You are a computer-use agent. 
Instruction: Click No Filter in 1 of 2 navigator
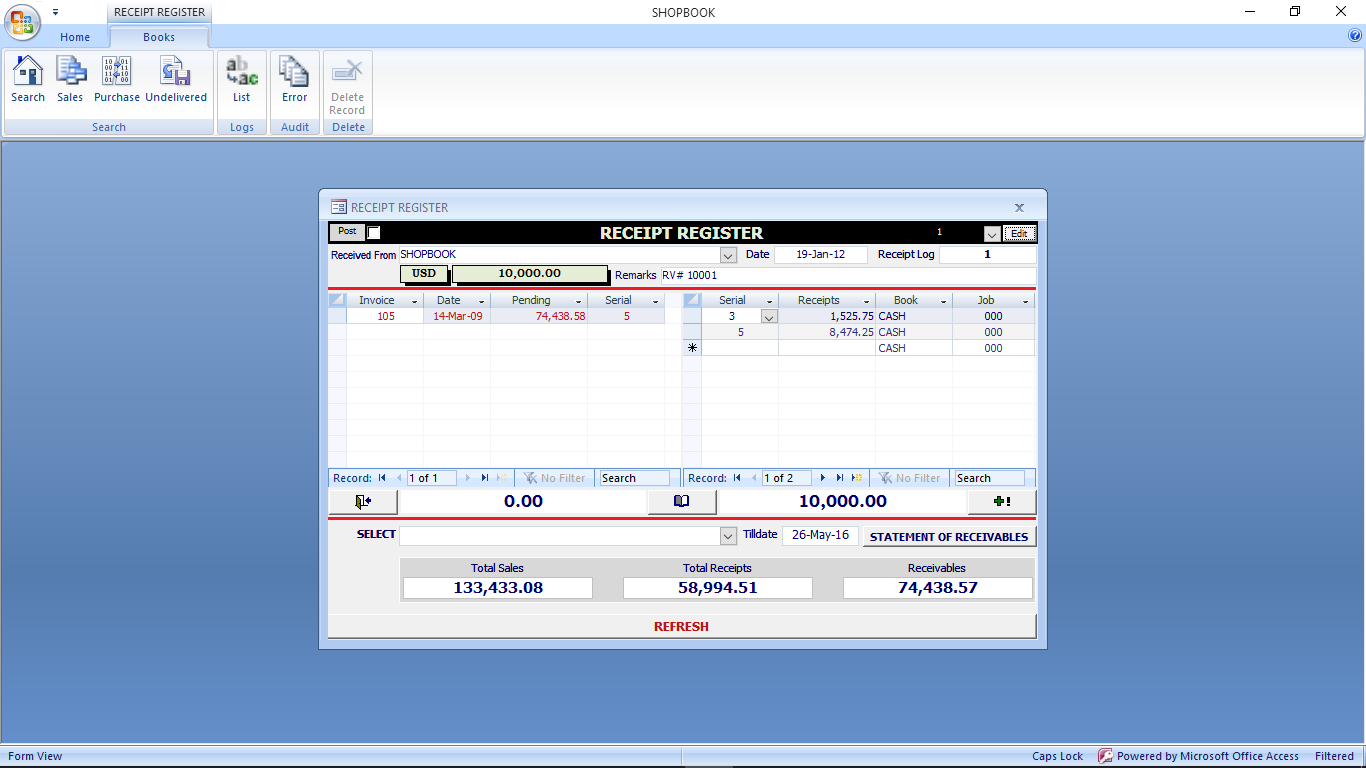909,478
